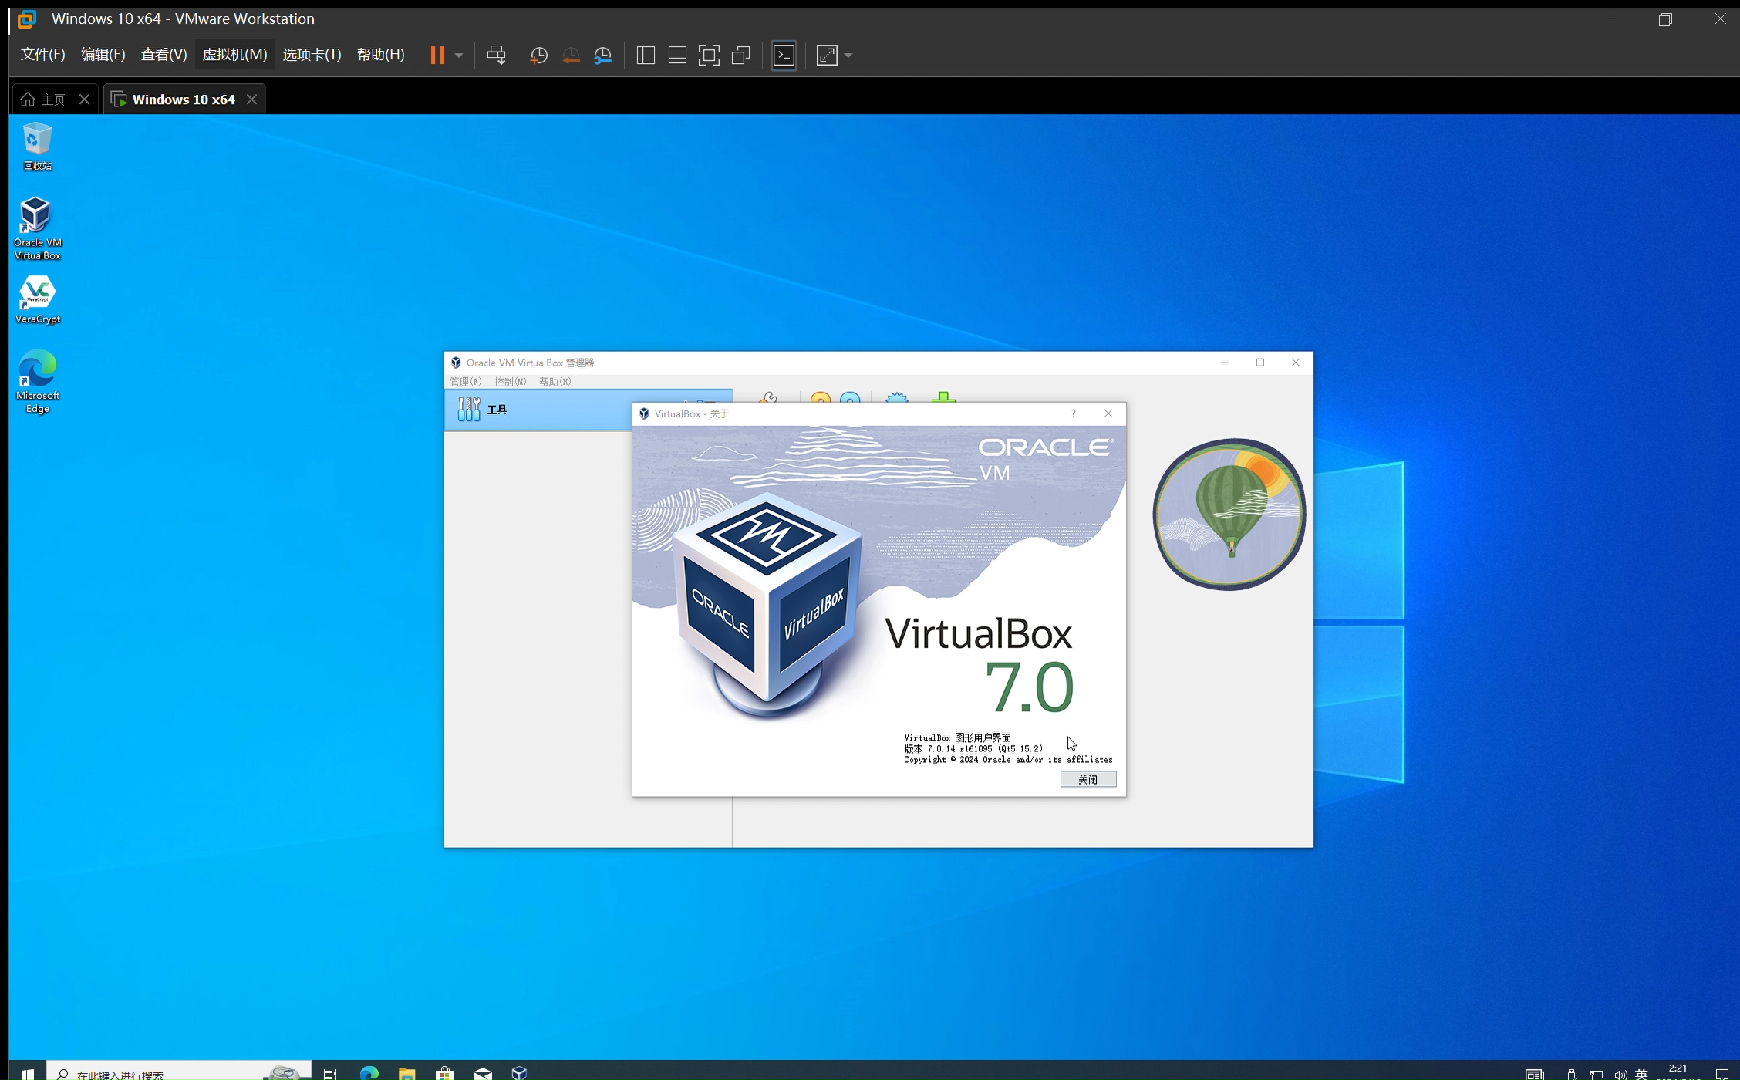The width and height of the screenshot is (1740, 1080).
Task: Click the green plus Add icon in VirtualBox toolbar
Action: 943,397
